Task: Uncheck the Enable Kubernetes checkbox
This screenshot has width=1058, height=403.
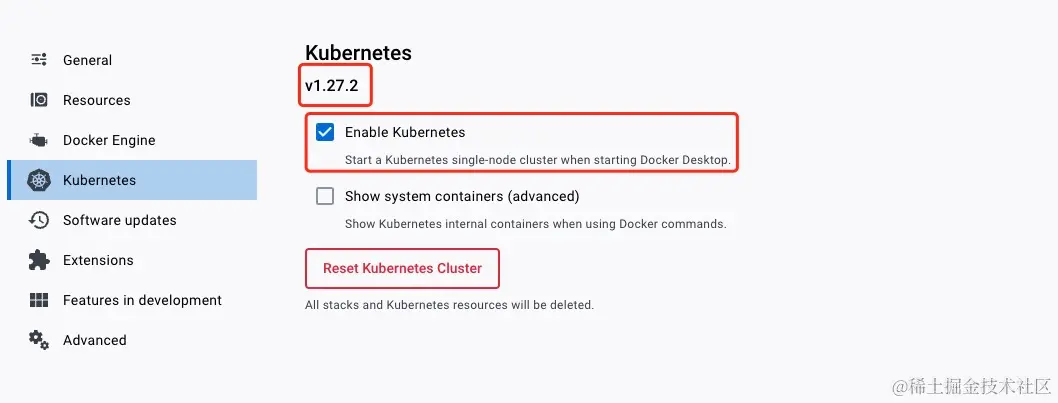Action: pos(325,132)
